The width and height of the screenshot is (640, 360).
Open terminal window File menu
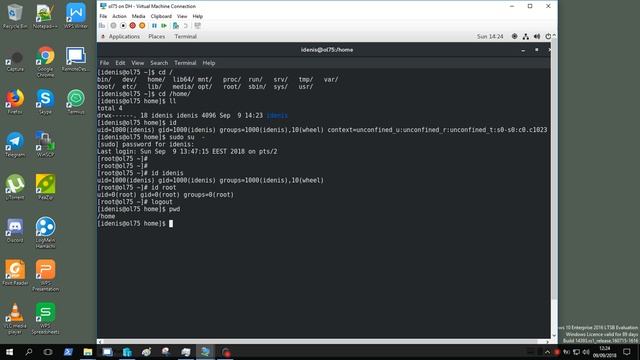click(x=104, y=63)
